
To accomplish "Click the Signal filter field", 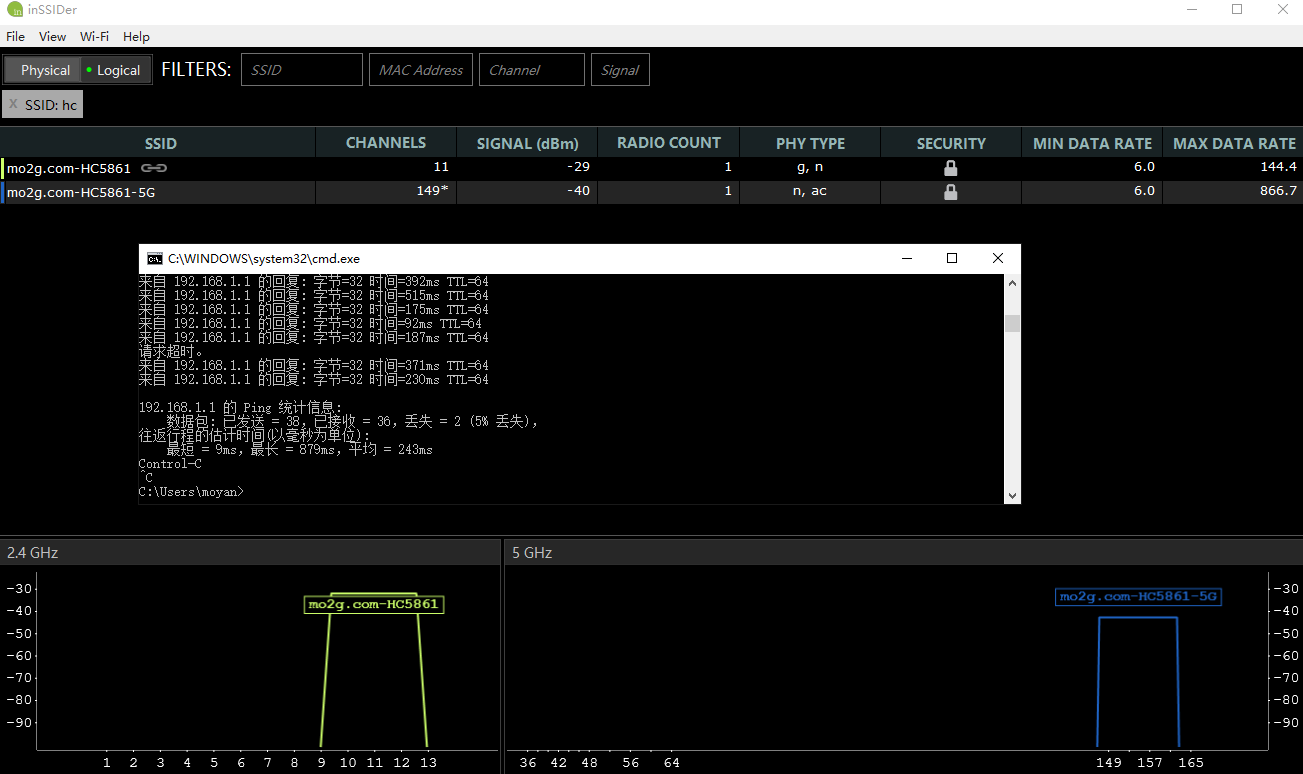I will pos(620,70).
